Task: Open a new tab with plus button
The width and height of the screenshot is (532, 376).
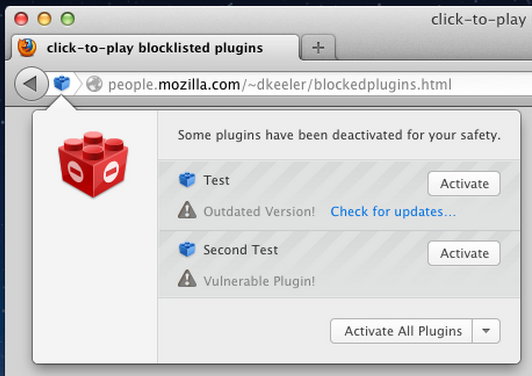Action: [x=318, y=48]
